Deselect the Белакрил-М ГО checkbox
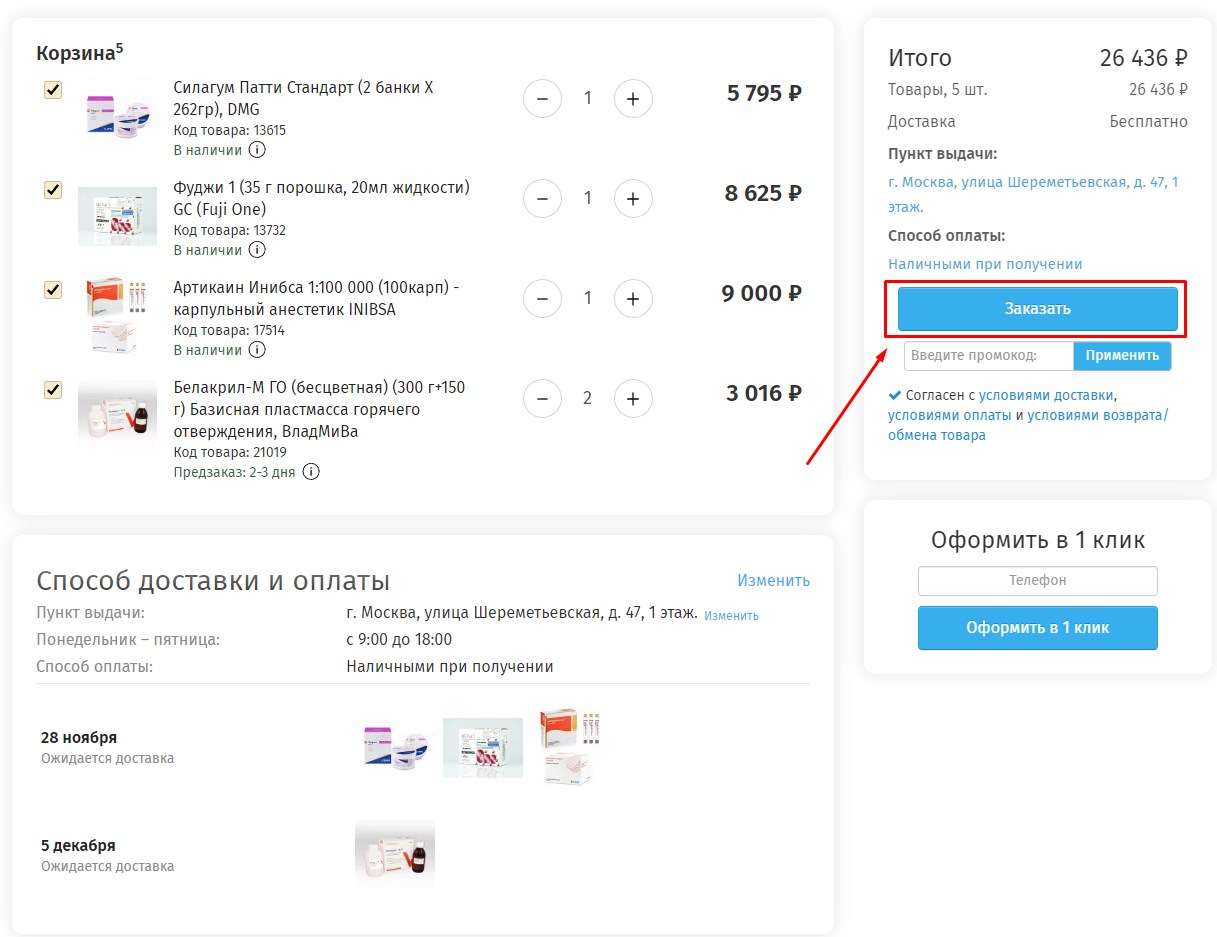This screenshot has height=937, width=1217. [53, 390]
